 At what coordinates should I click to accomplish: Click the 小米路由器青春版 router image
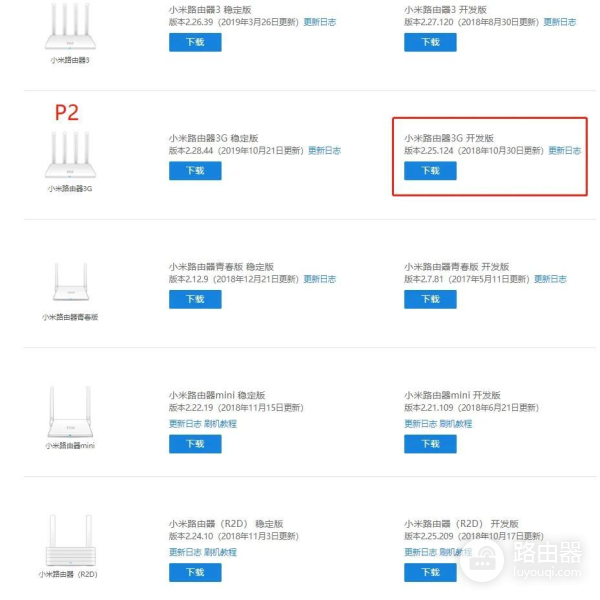tap(69, 288)
